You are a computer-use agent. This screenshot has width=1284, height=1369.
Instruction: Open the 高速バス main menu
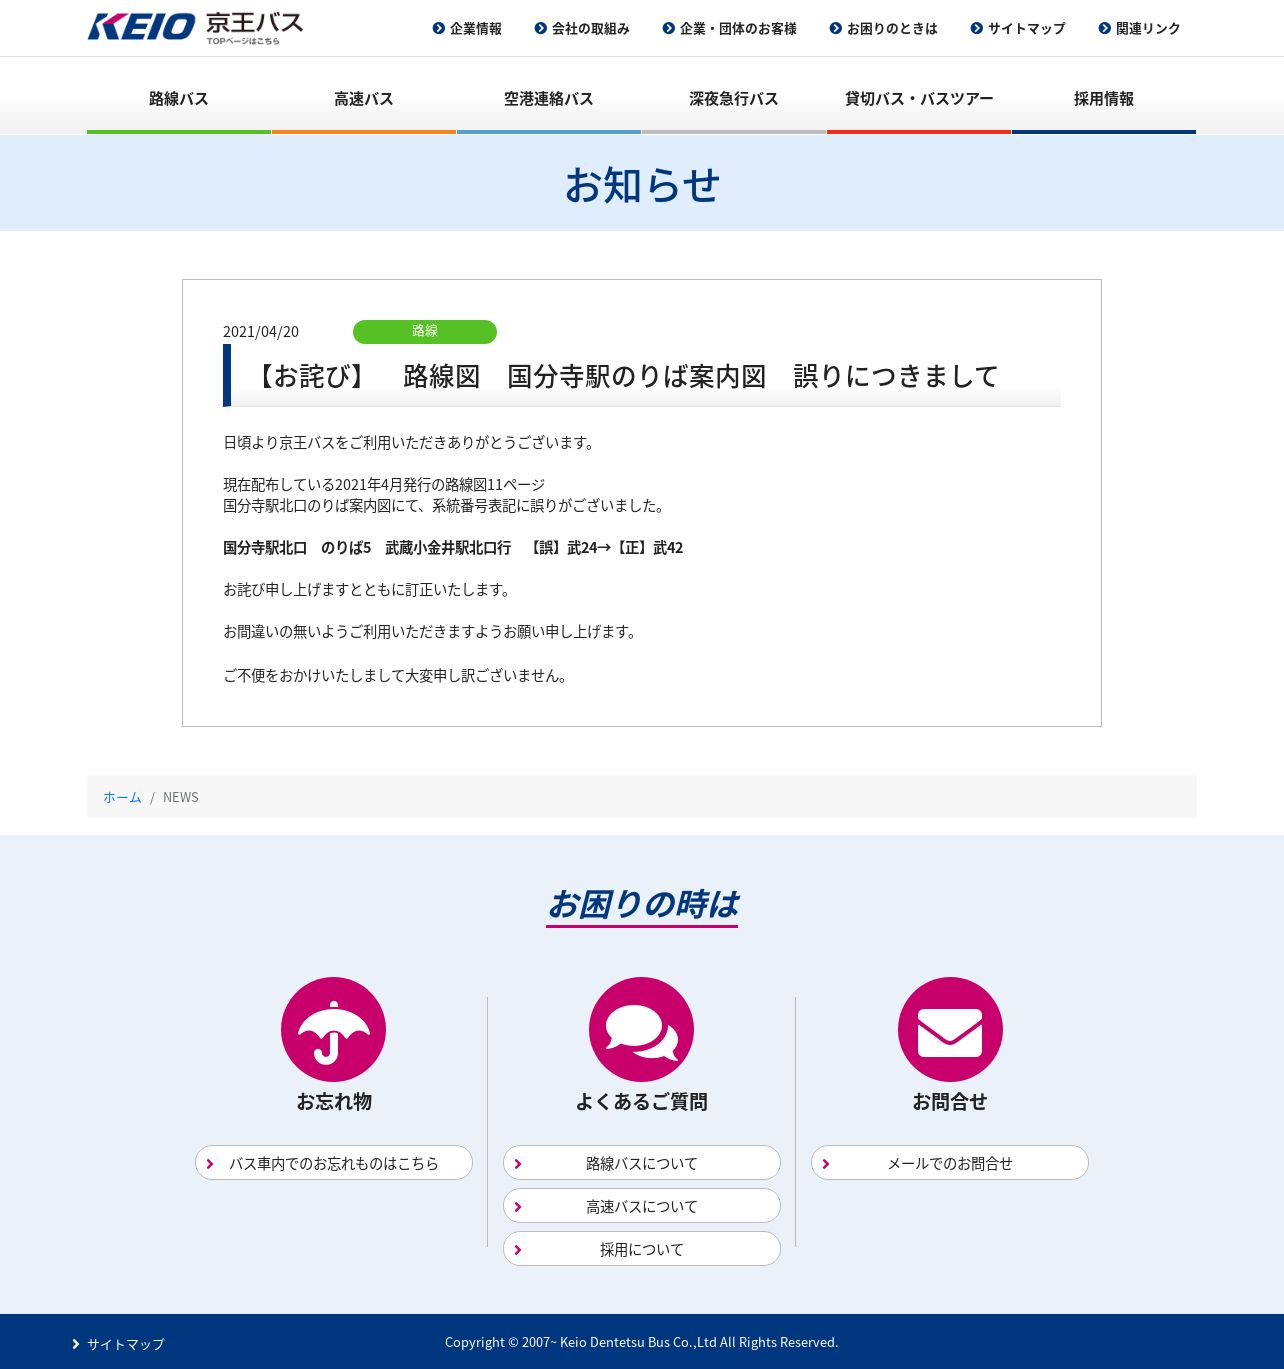click(364, 98)
